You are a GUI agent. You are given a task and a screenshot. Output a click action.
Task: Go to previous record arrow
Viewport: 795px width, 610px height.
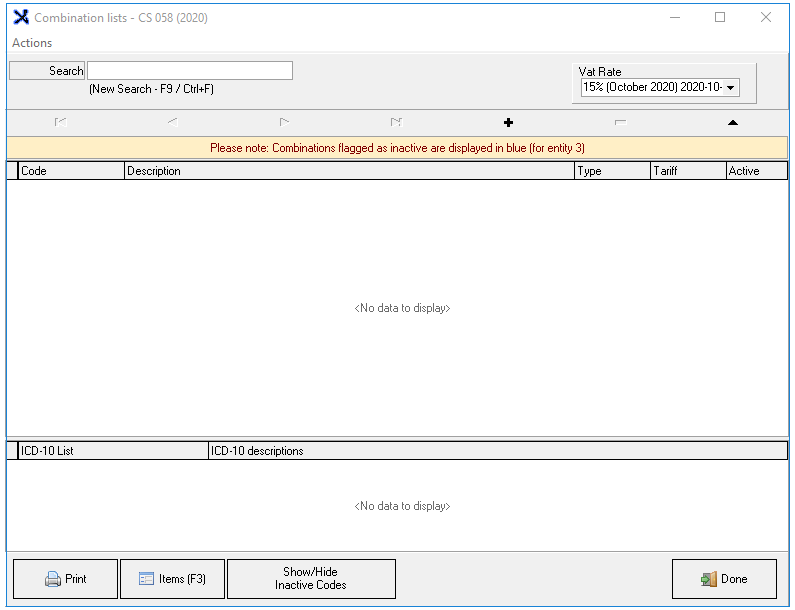172,122
